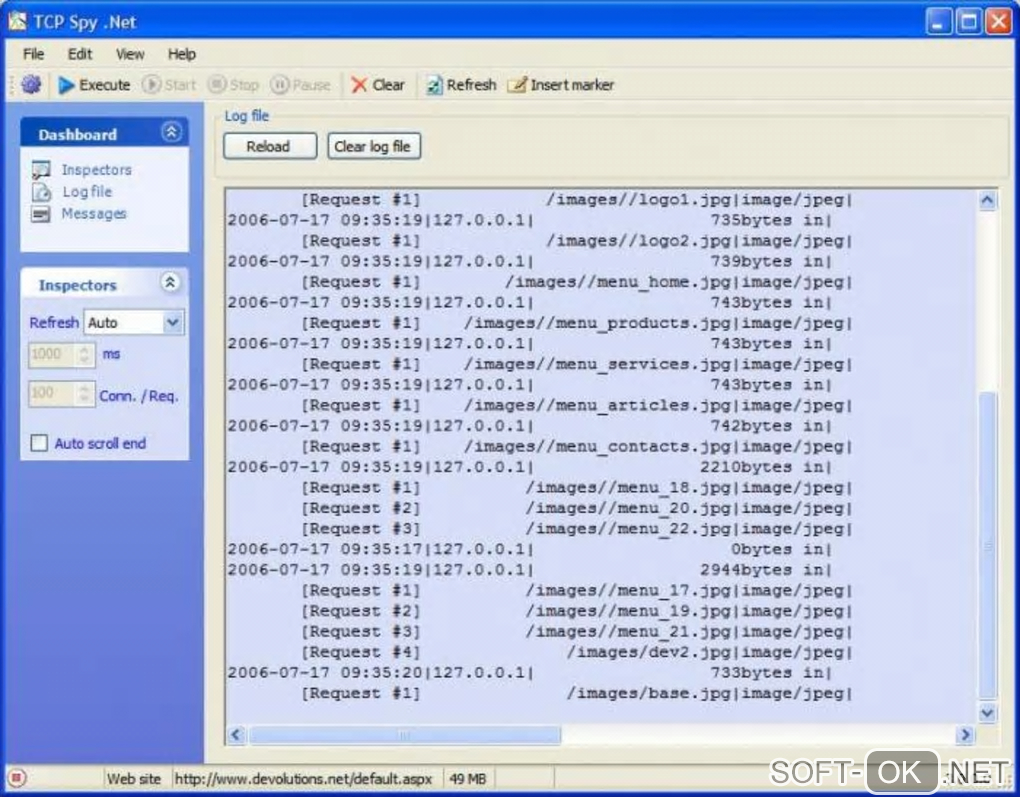Click the log line with /images//logo1.jpg
This screenshot has height=797, width=1020.
[576, 200]
